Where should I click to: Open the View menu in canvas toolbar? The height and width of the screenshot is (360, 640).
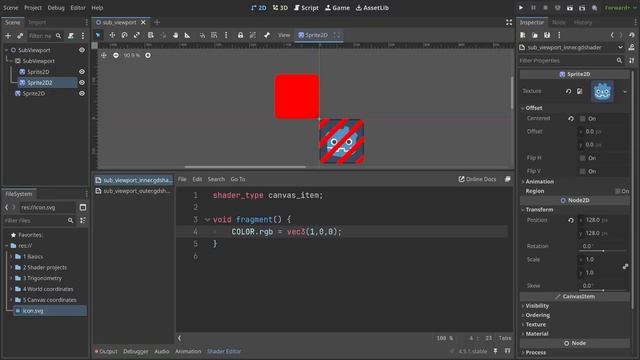pyautogui.click(x=284, y=35)
